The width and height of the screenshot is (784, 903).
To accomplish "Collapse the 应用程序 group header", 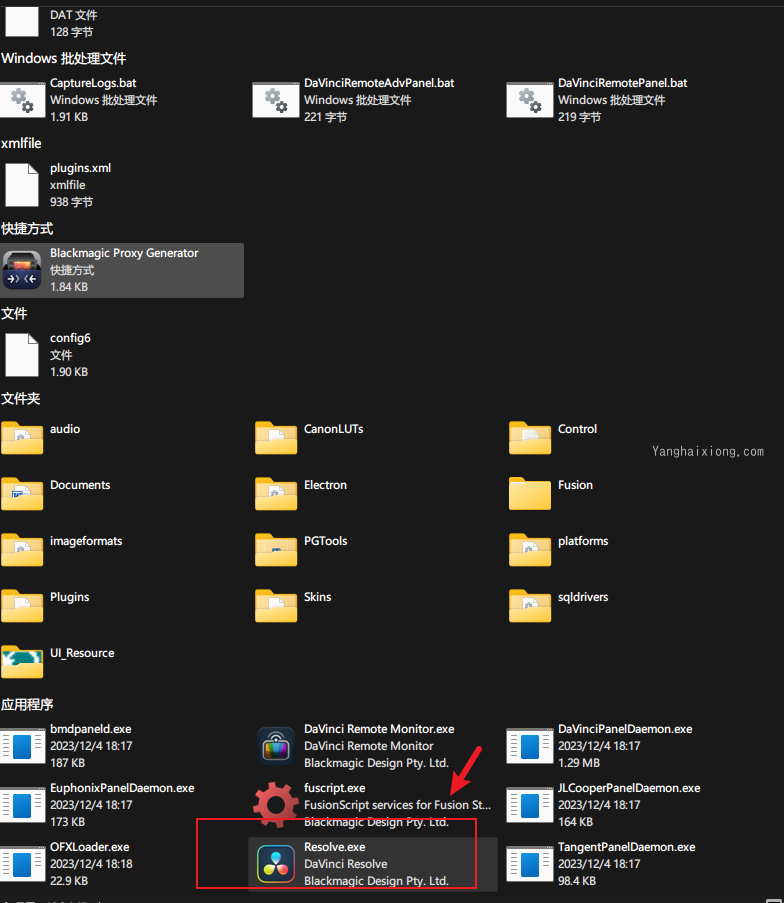I will coord(27,704).
